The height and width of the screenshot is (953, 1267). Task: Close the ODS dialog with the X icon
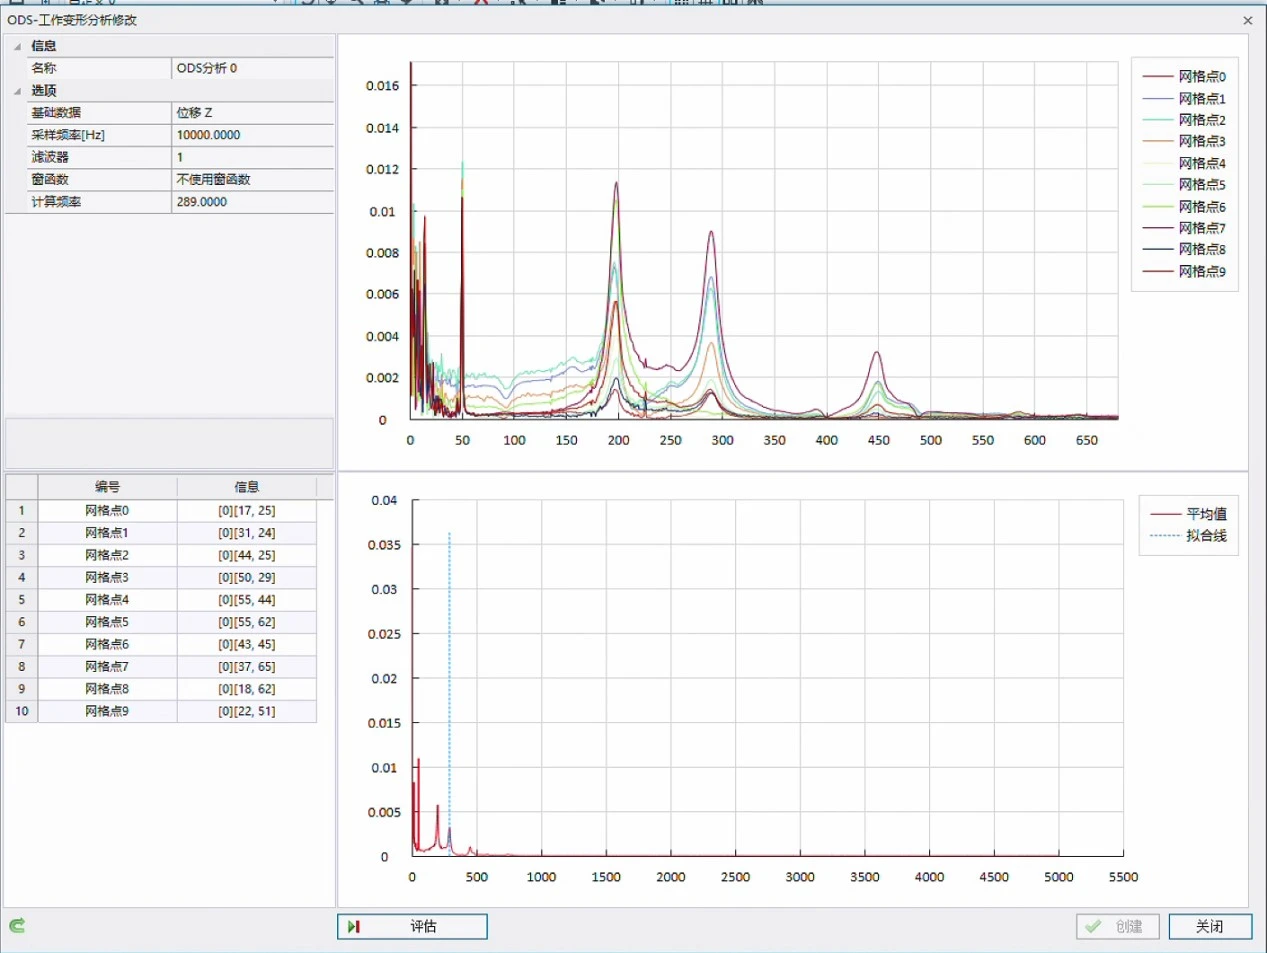tap(1247, 20)
